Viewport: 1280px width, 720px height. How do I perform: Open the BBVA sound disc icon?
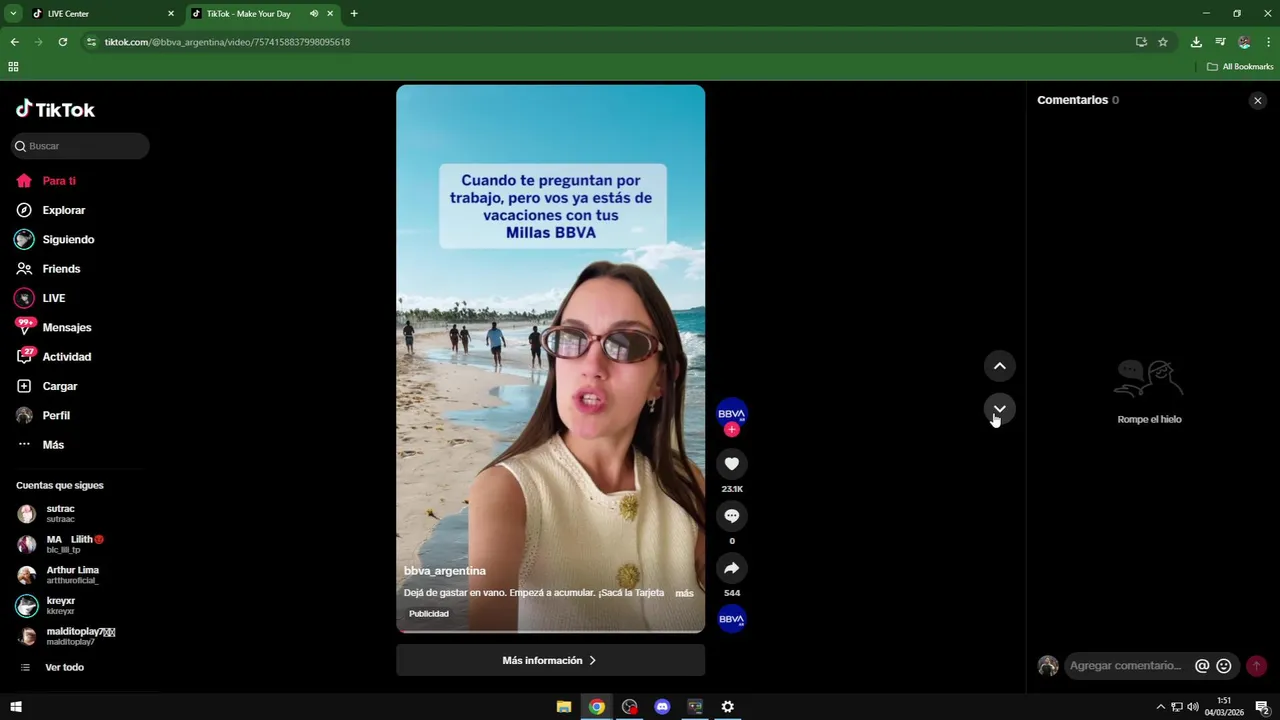point(732,619)
